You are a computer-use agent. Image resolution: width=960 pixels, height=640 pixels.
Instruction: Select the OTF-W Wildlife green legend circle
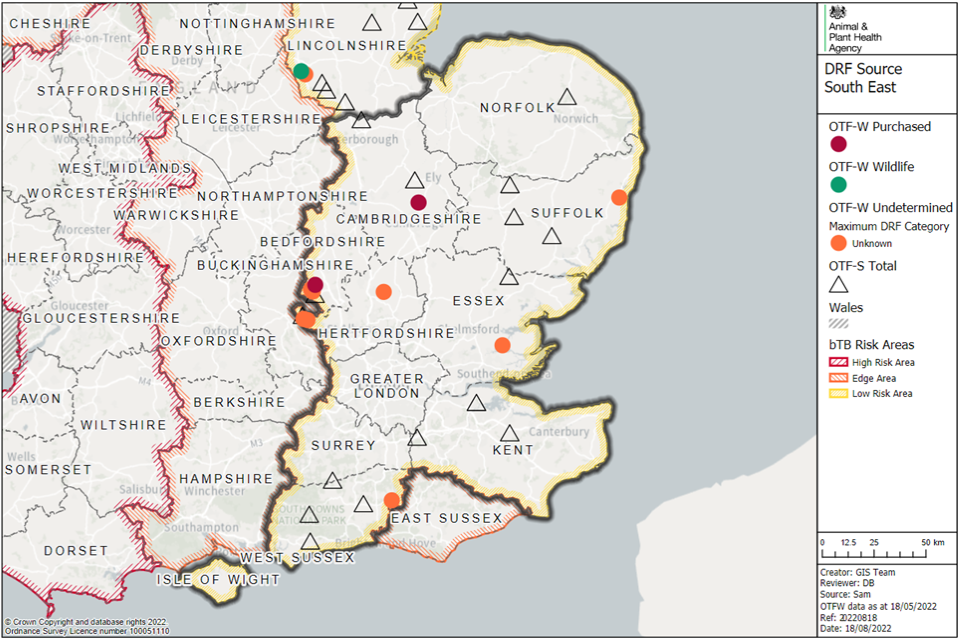pos(838,184)
